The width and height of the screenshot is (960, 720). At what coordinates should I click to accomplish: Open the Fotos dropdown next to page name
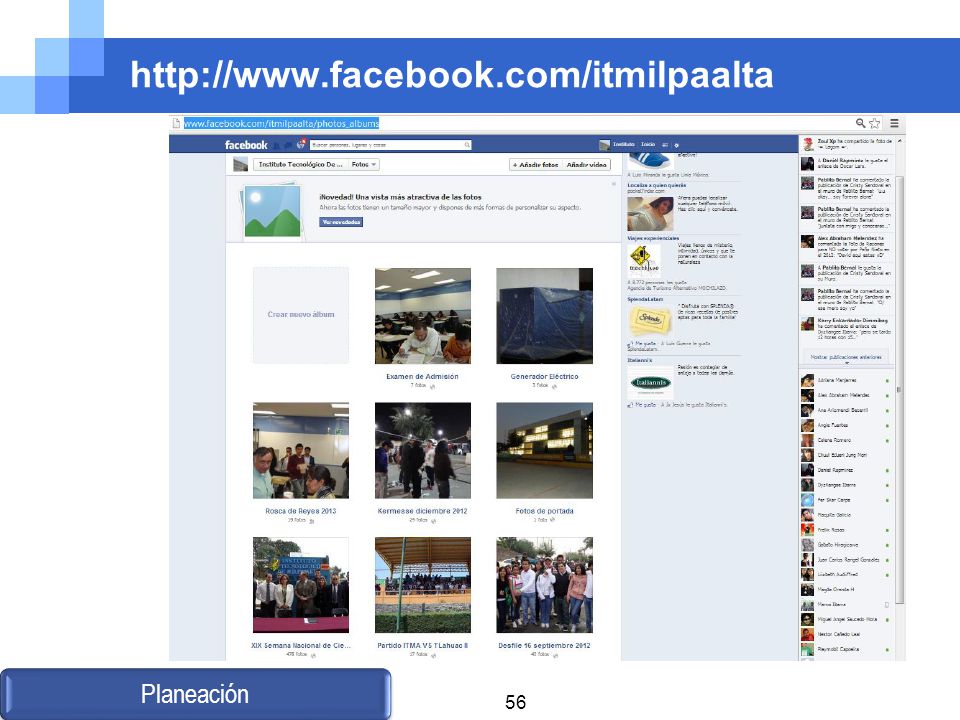click(364, 164)
